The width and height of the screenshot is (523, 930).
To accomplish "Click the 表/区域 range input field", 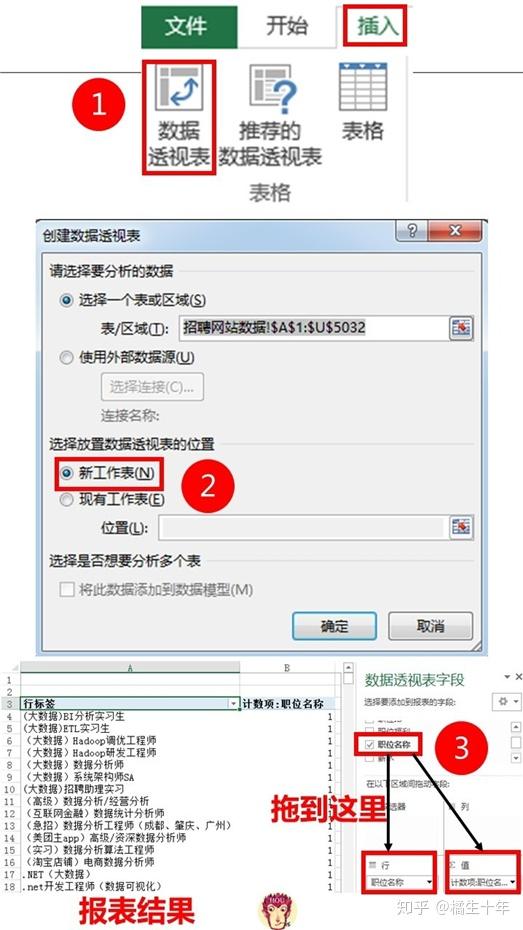I will pyautogui.click(x=312, y=328).
